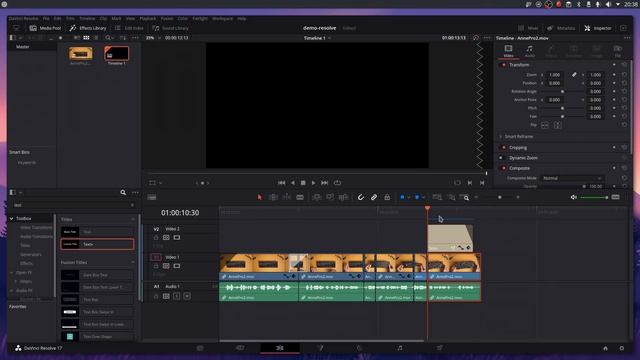The image size is (640, 360).
Task: Mute audio with the speaker icon
Action: 573,197
